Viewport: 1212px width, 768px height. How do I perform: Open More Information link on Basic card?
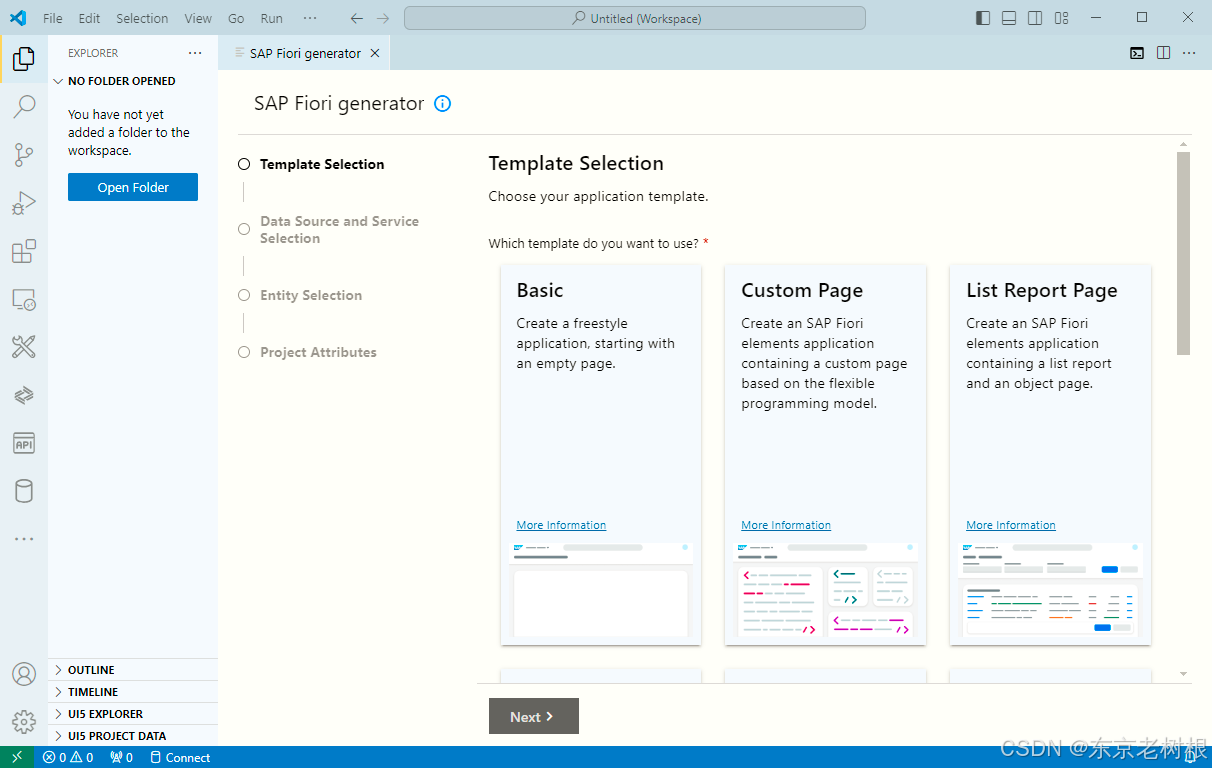pyautogui.click(x=561, y=525)
